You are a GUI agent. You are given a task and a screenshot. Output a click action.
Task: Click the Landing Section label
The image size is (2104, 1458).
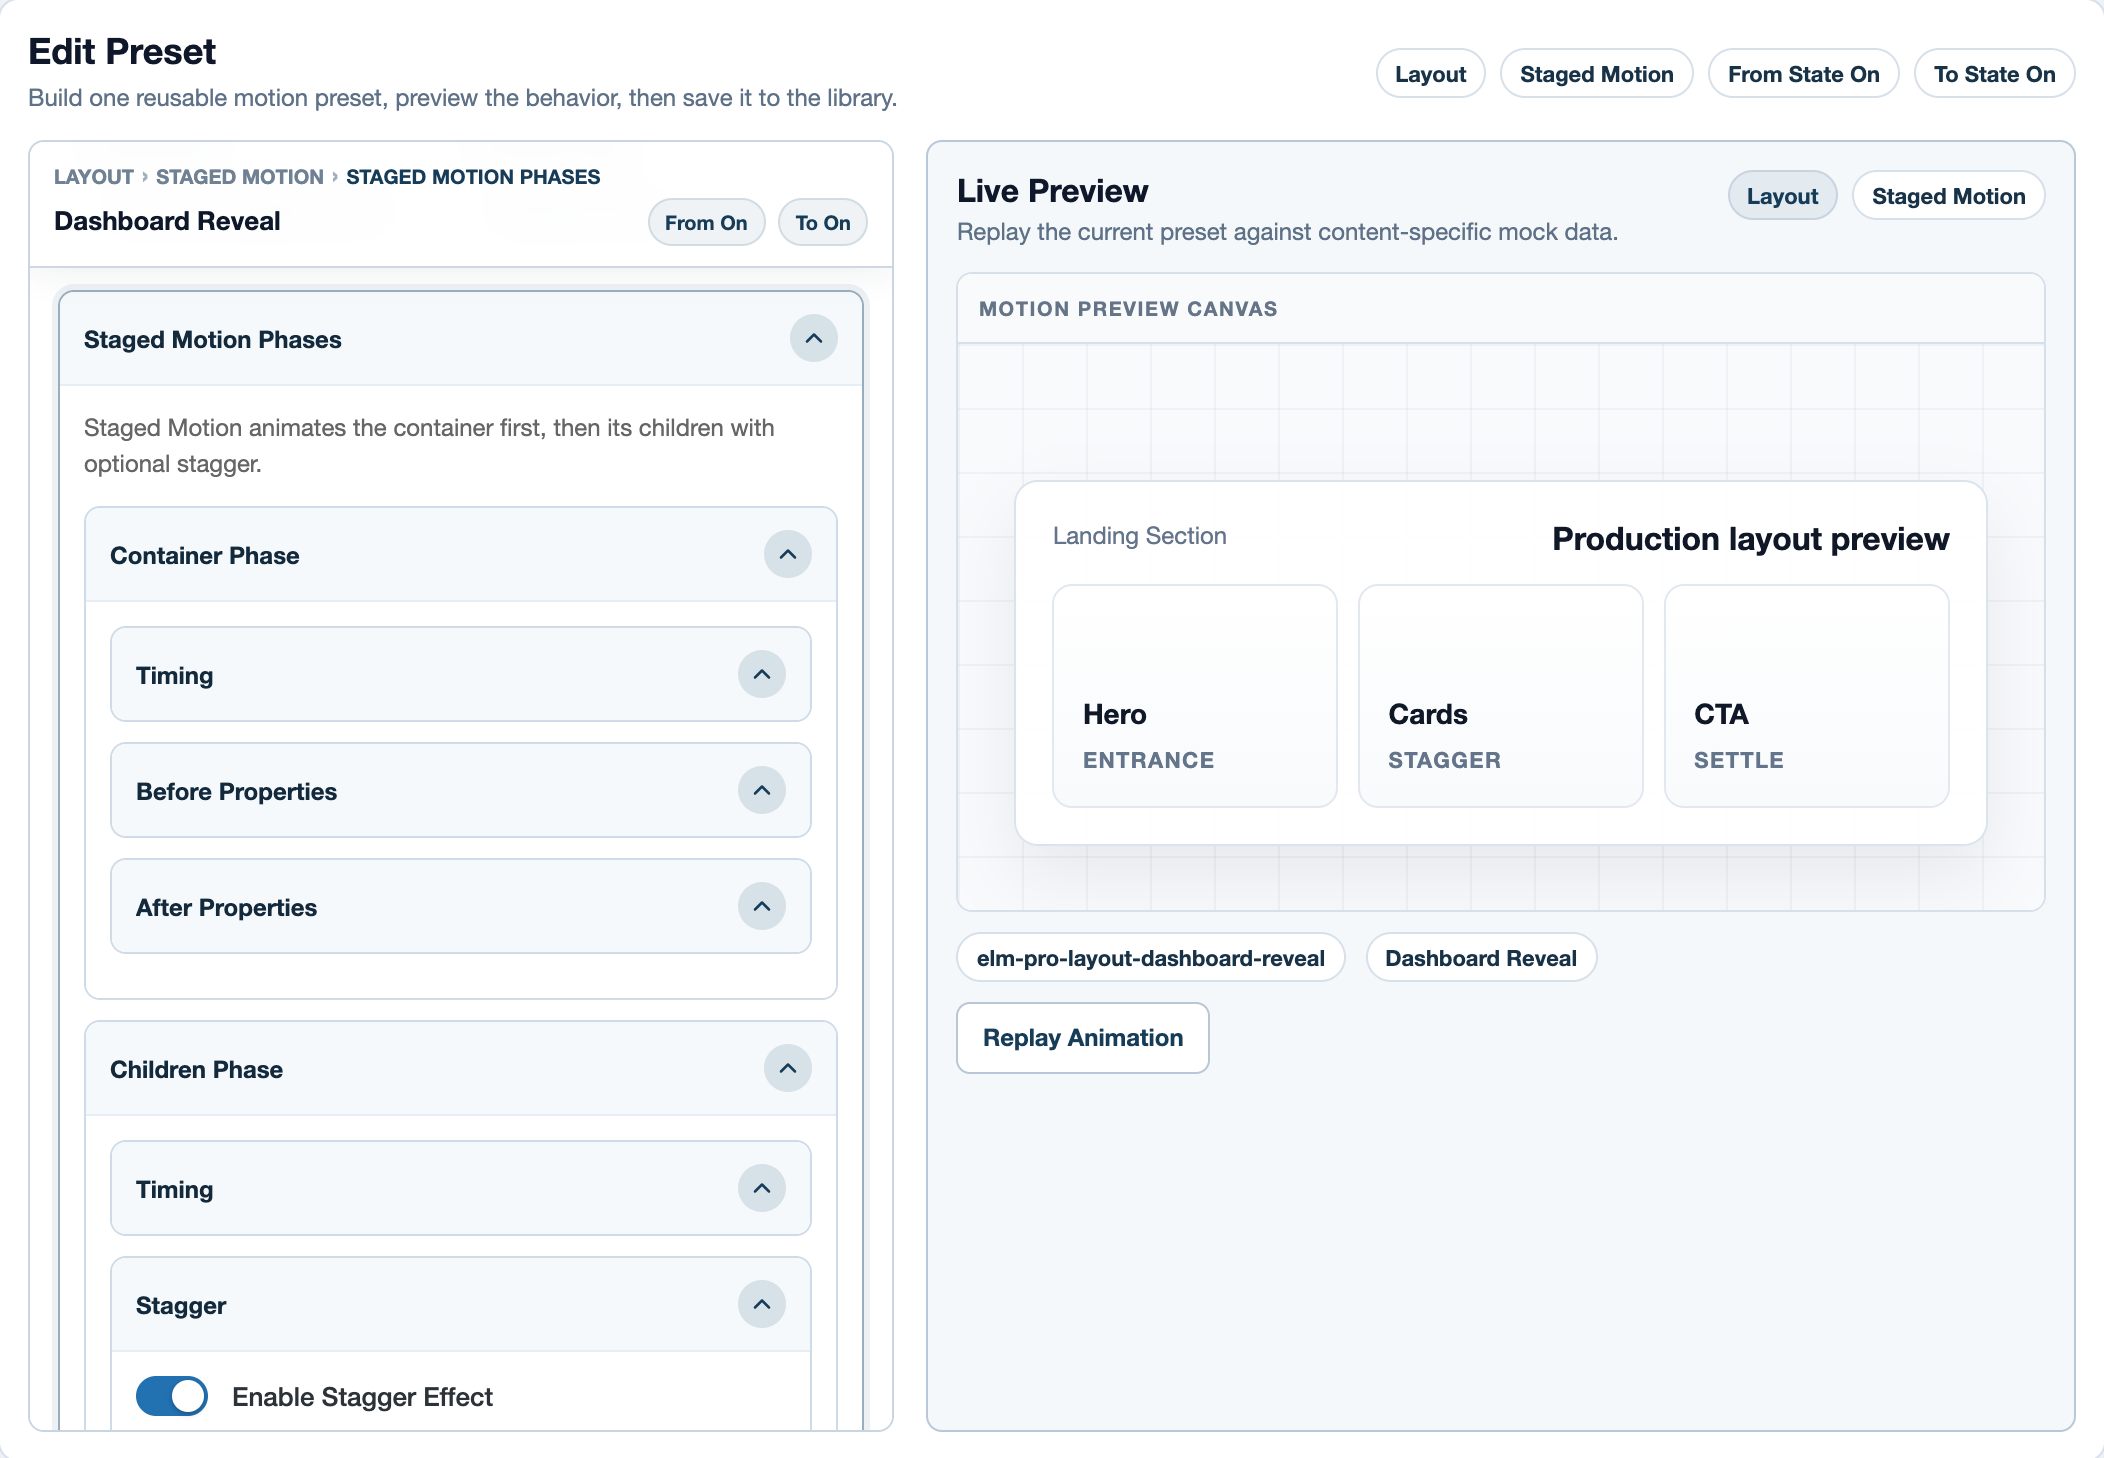[1139, 536]
